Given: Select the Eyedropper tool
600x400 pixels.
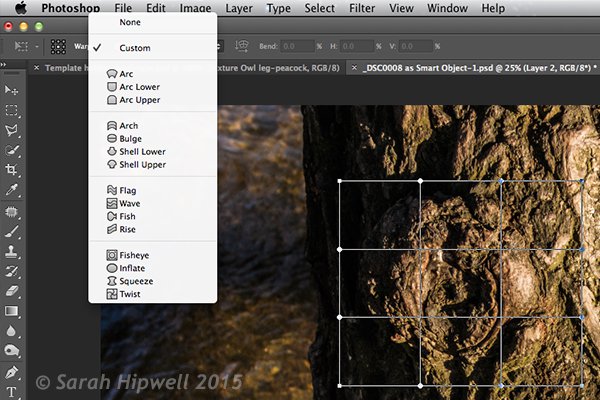Looking at the screenshot, I should point(13,190).
